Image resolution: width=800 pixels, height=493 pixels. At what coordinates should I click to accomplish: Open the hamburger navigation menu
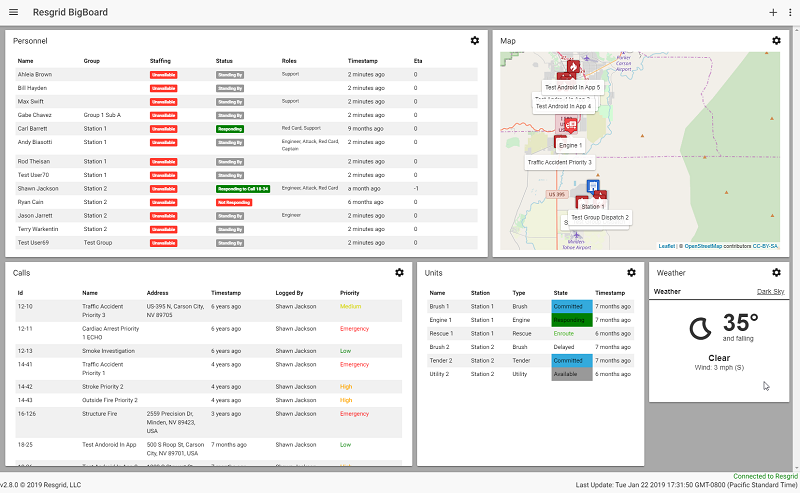point(13,12)
